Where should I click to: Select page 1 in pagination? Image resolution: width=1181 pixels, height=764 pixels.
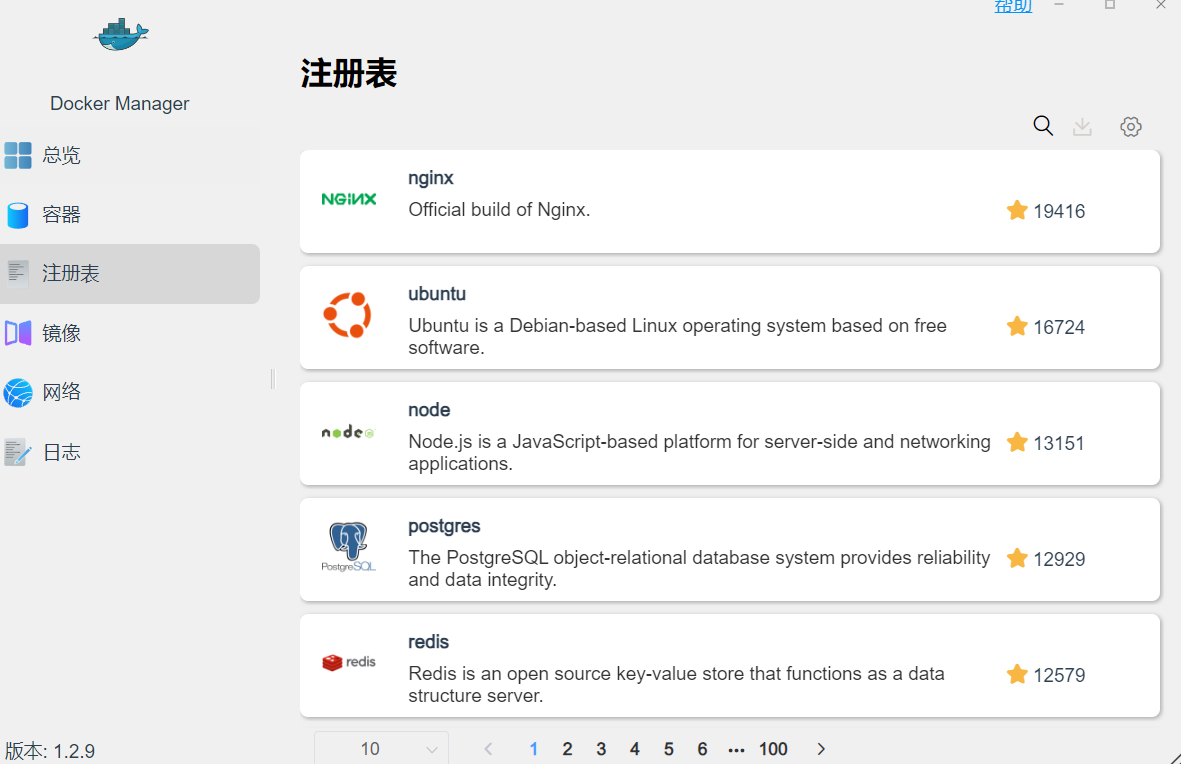pos(533,749)
